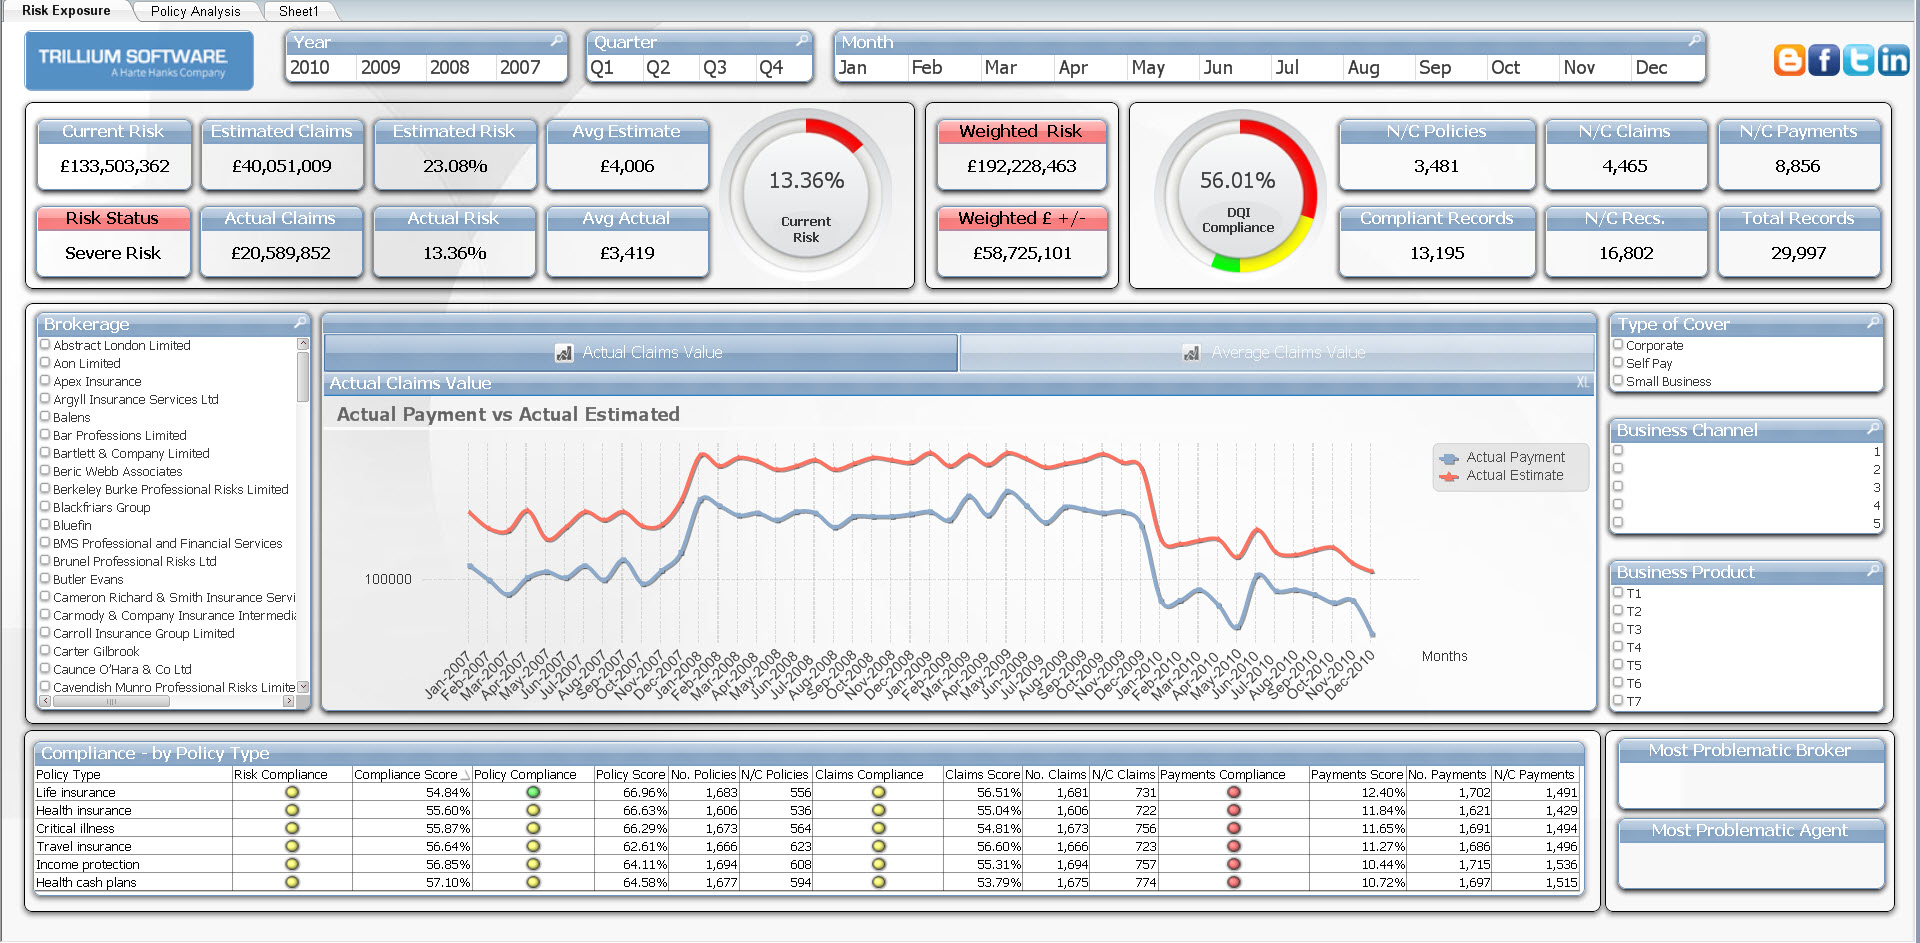Click the N/C Payments column header
This screenshot has width=1920, height=943.
click(x=1534, y=774)
